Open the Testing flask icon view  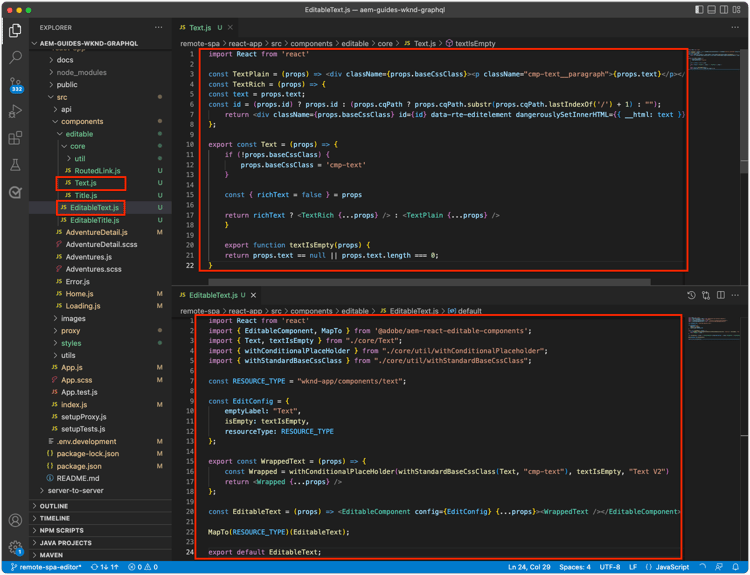click(x=15, y=165)
